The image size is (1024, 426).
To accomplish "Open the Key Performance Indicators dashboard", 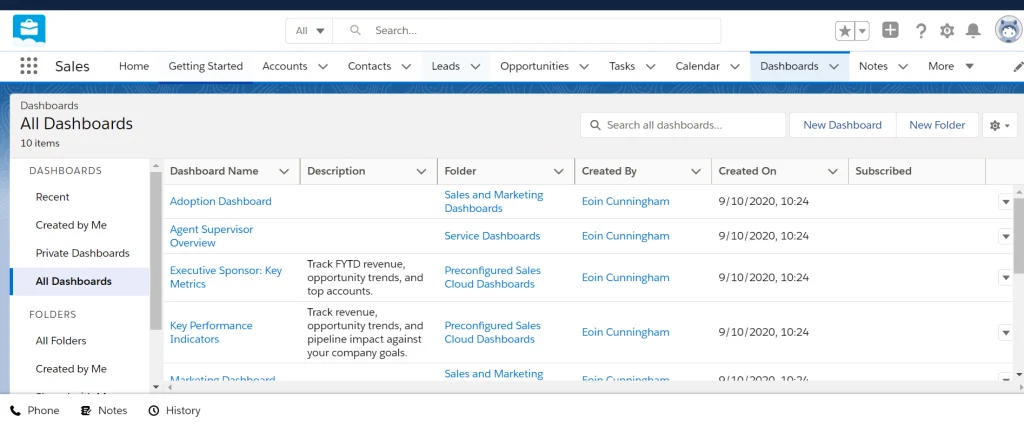I will 211,332.
